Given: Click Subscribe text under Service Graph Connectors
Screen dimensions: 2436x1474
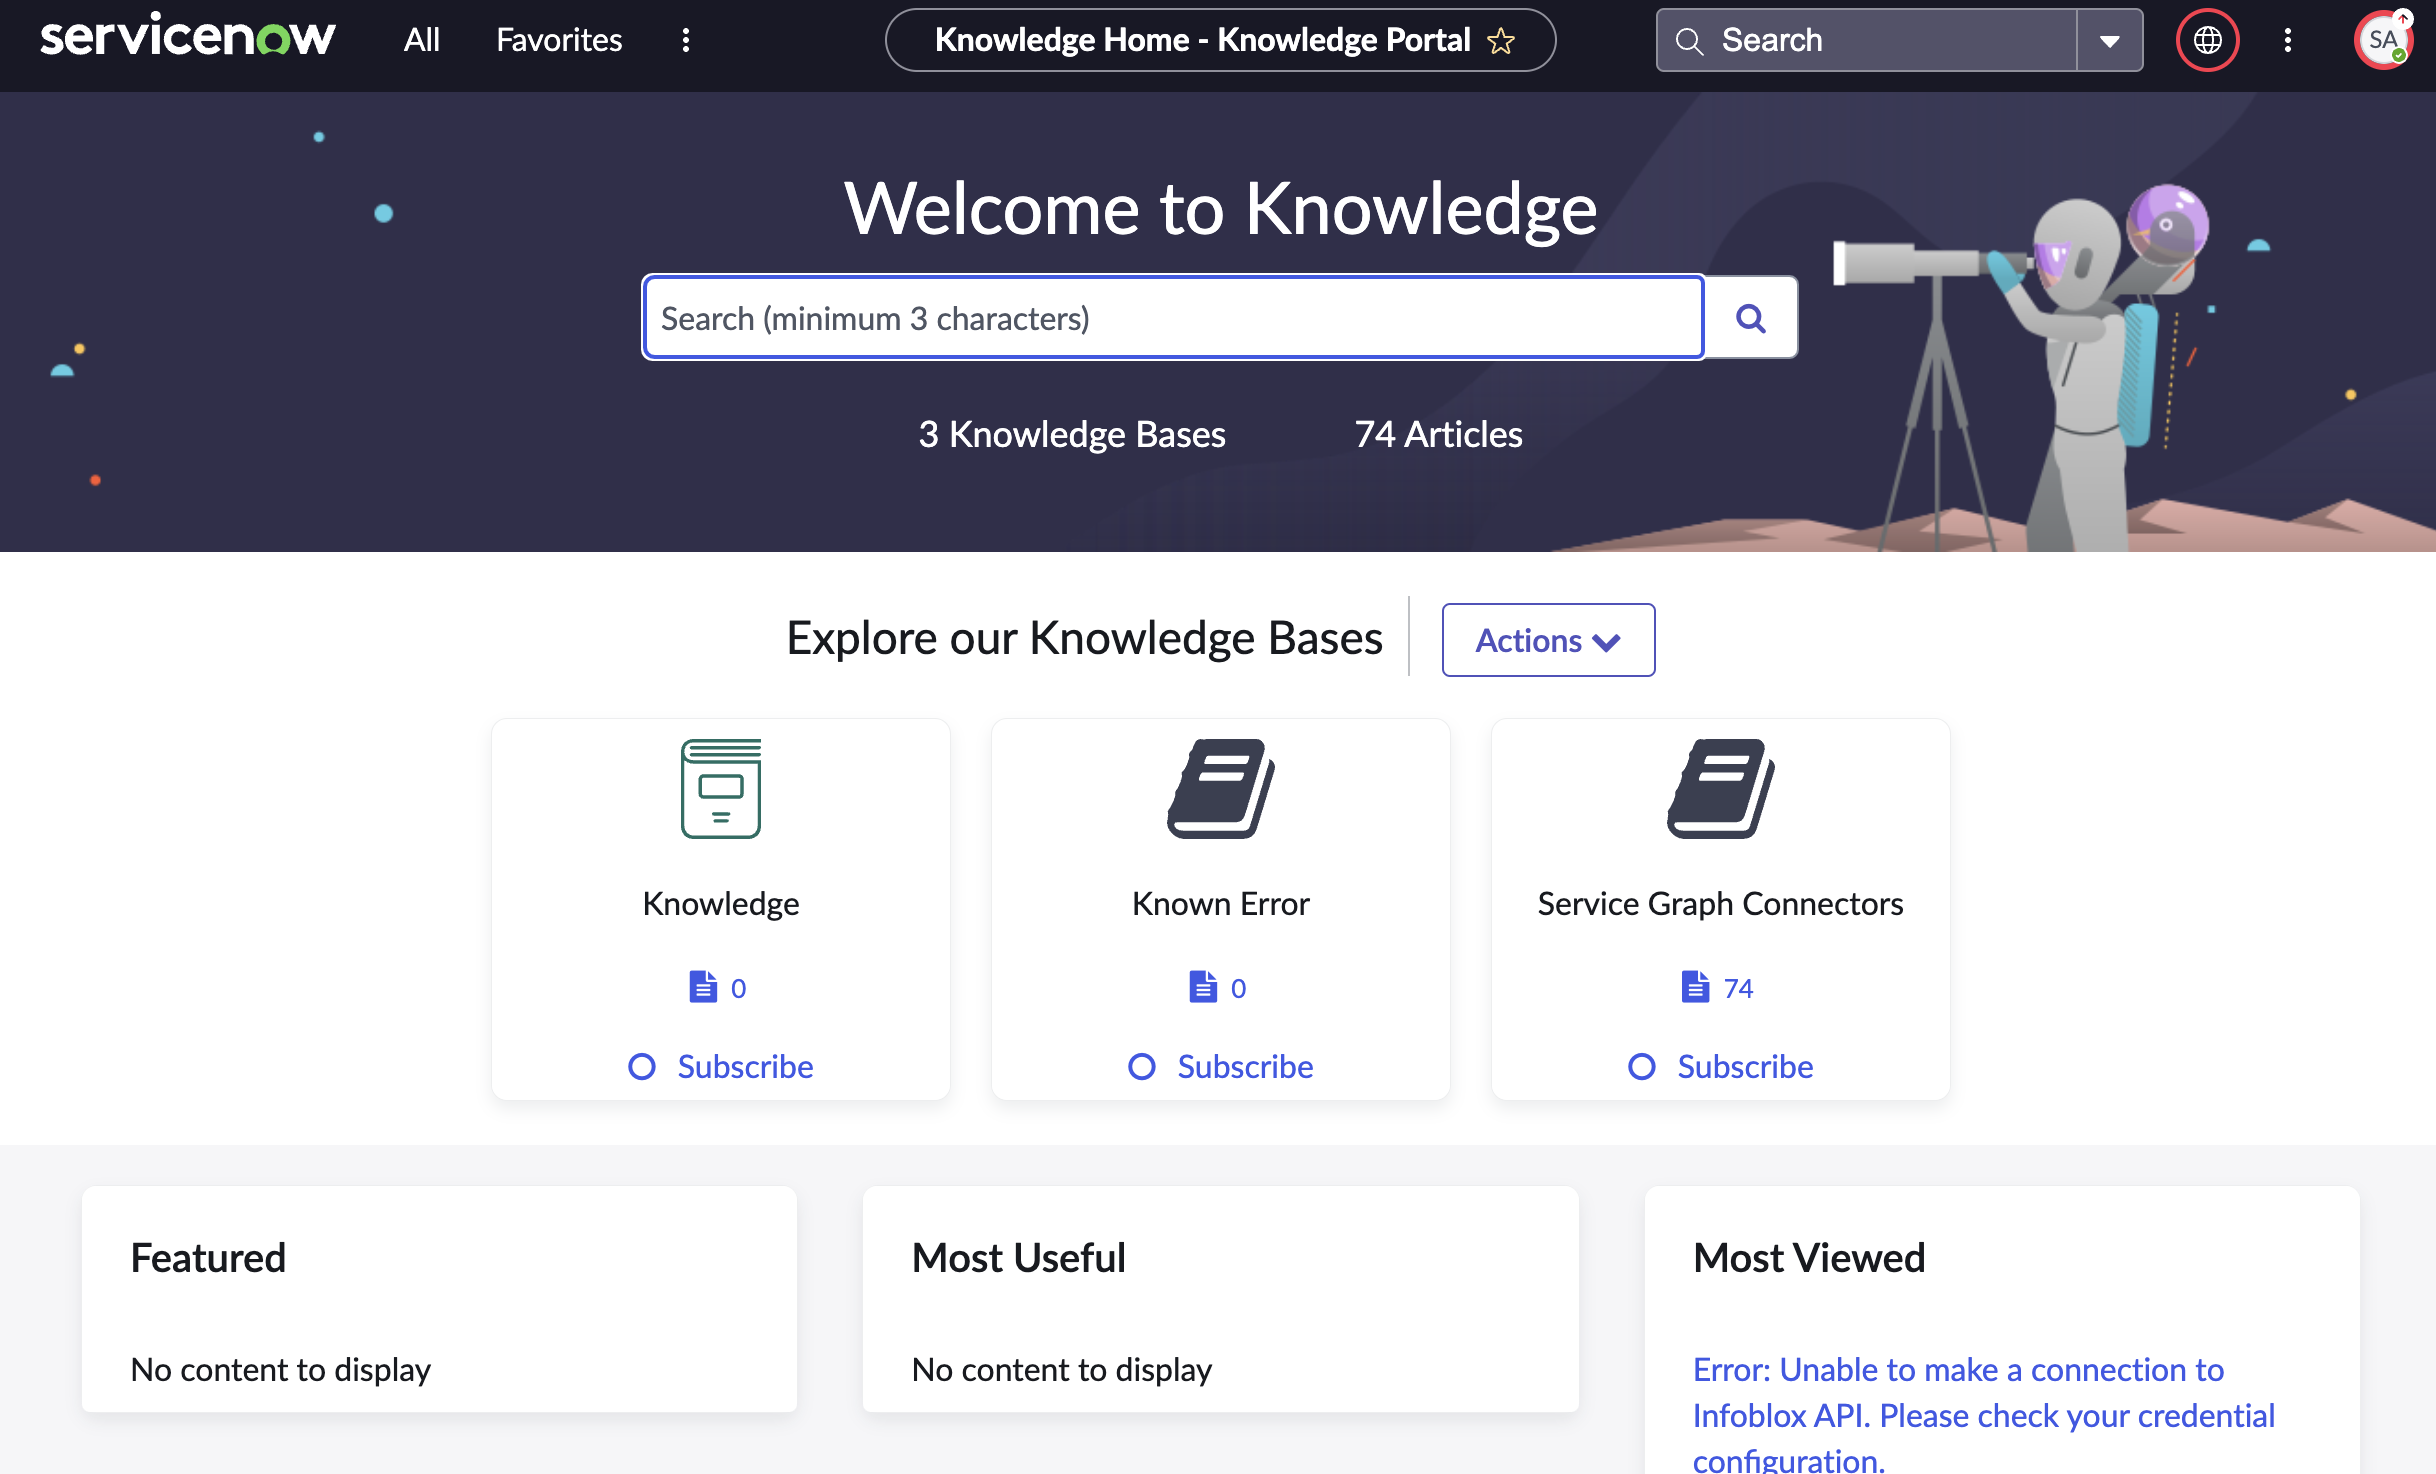Looking at the screenshot, I should pos(1745,1067).
